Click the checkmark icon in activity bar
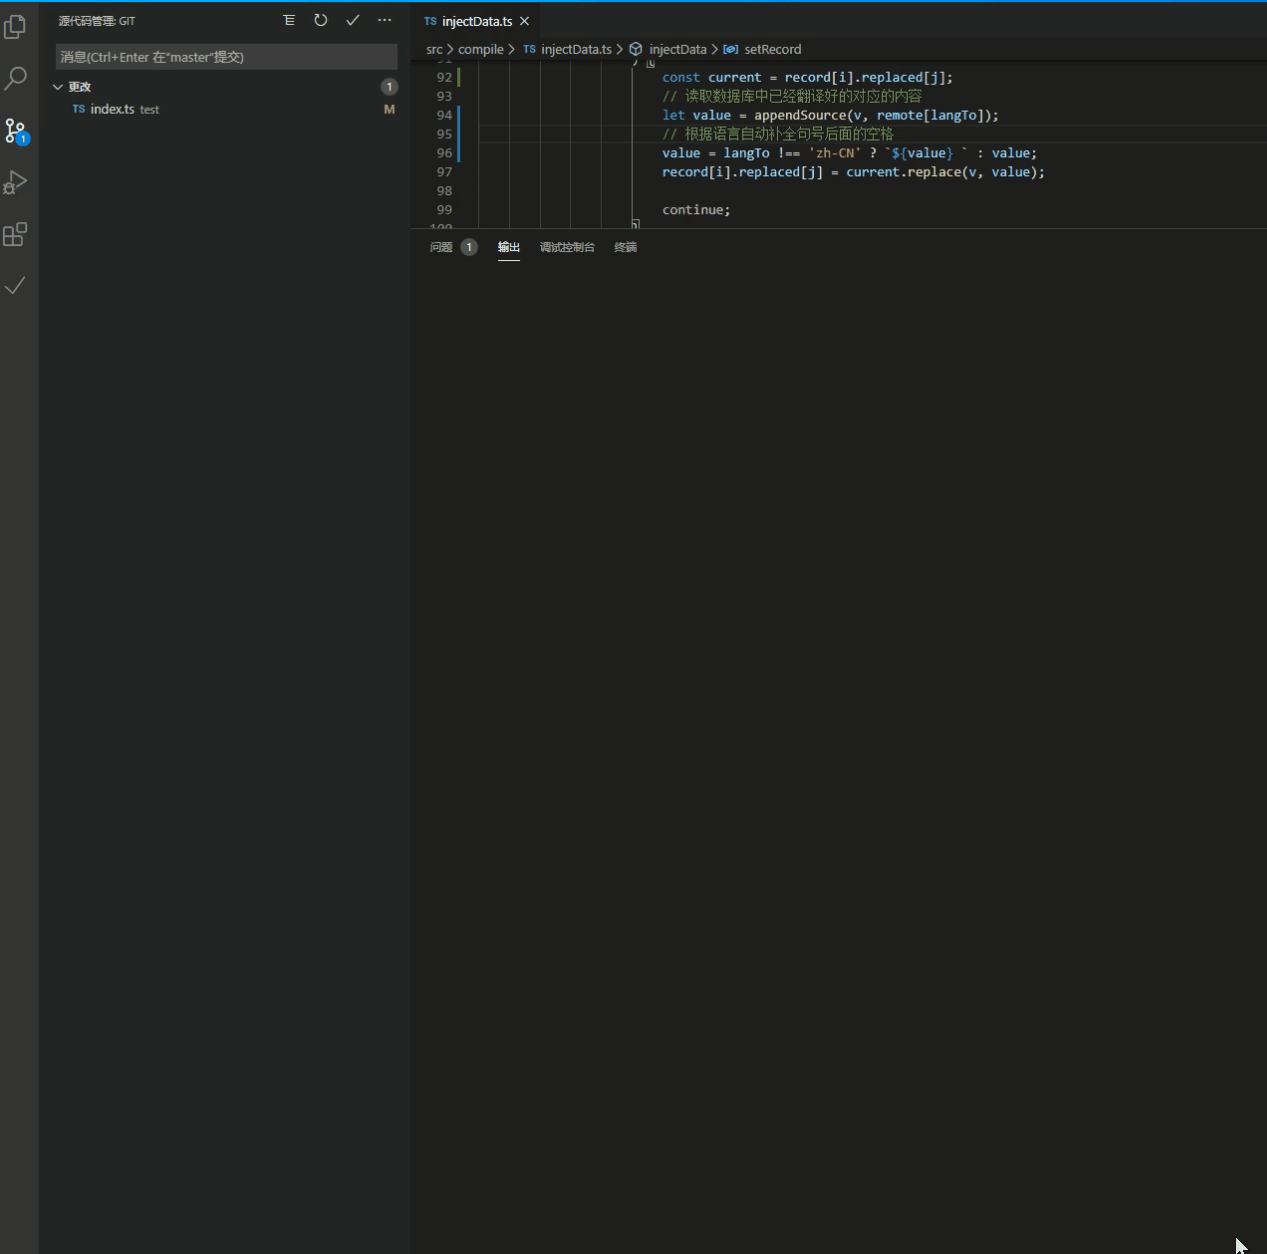 pos(16,286)
